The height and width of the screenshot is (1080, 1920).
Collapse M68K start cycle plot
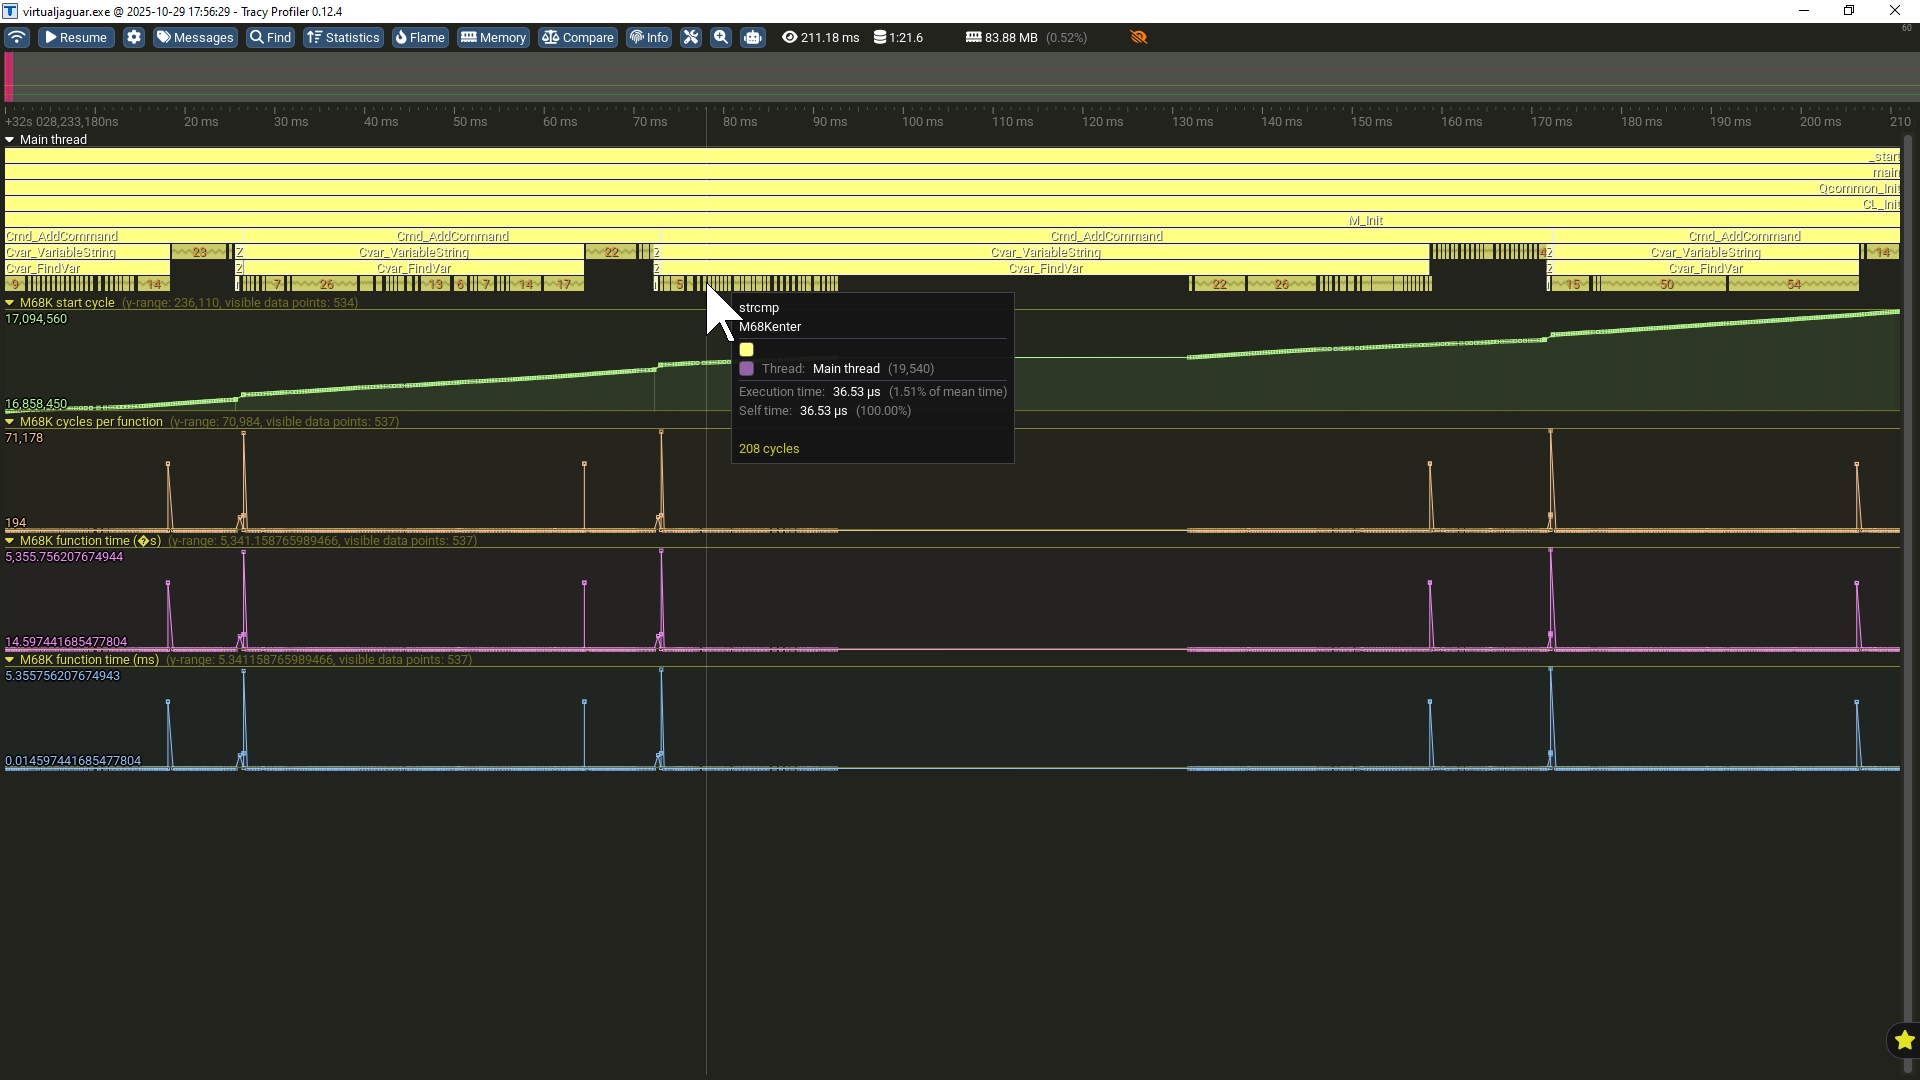click(10, 303)
